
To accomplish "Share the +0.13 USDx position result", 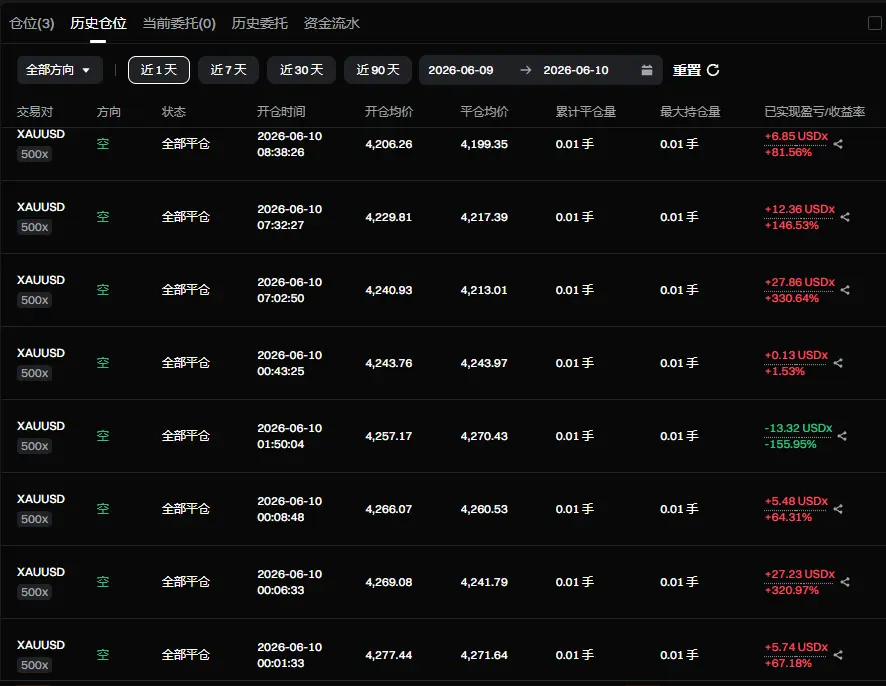I will 838,363.
